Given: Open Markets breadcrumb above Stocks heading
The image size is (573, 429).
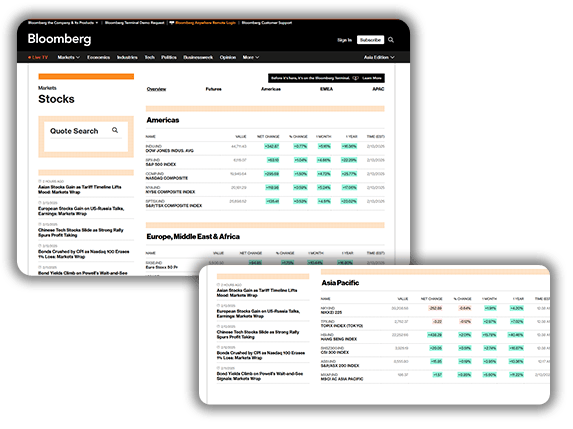Looking at the screenshot, I should [47, 88].
